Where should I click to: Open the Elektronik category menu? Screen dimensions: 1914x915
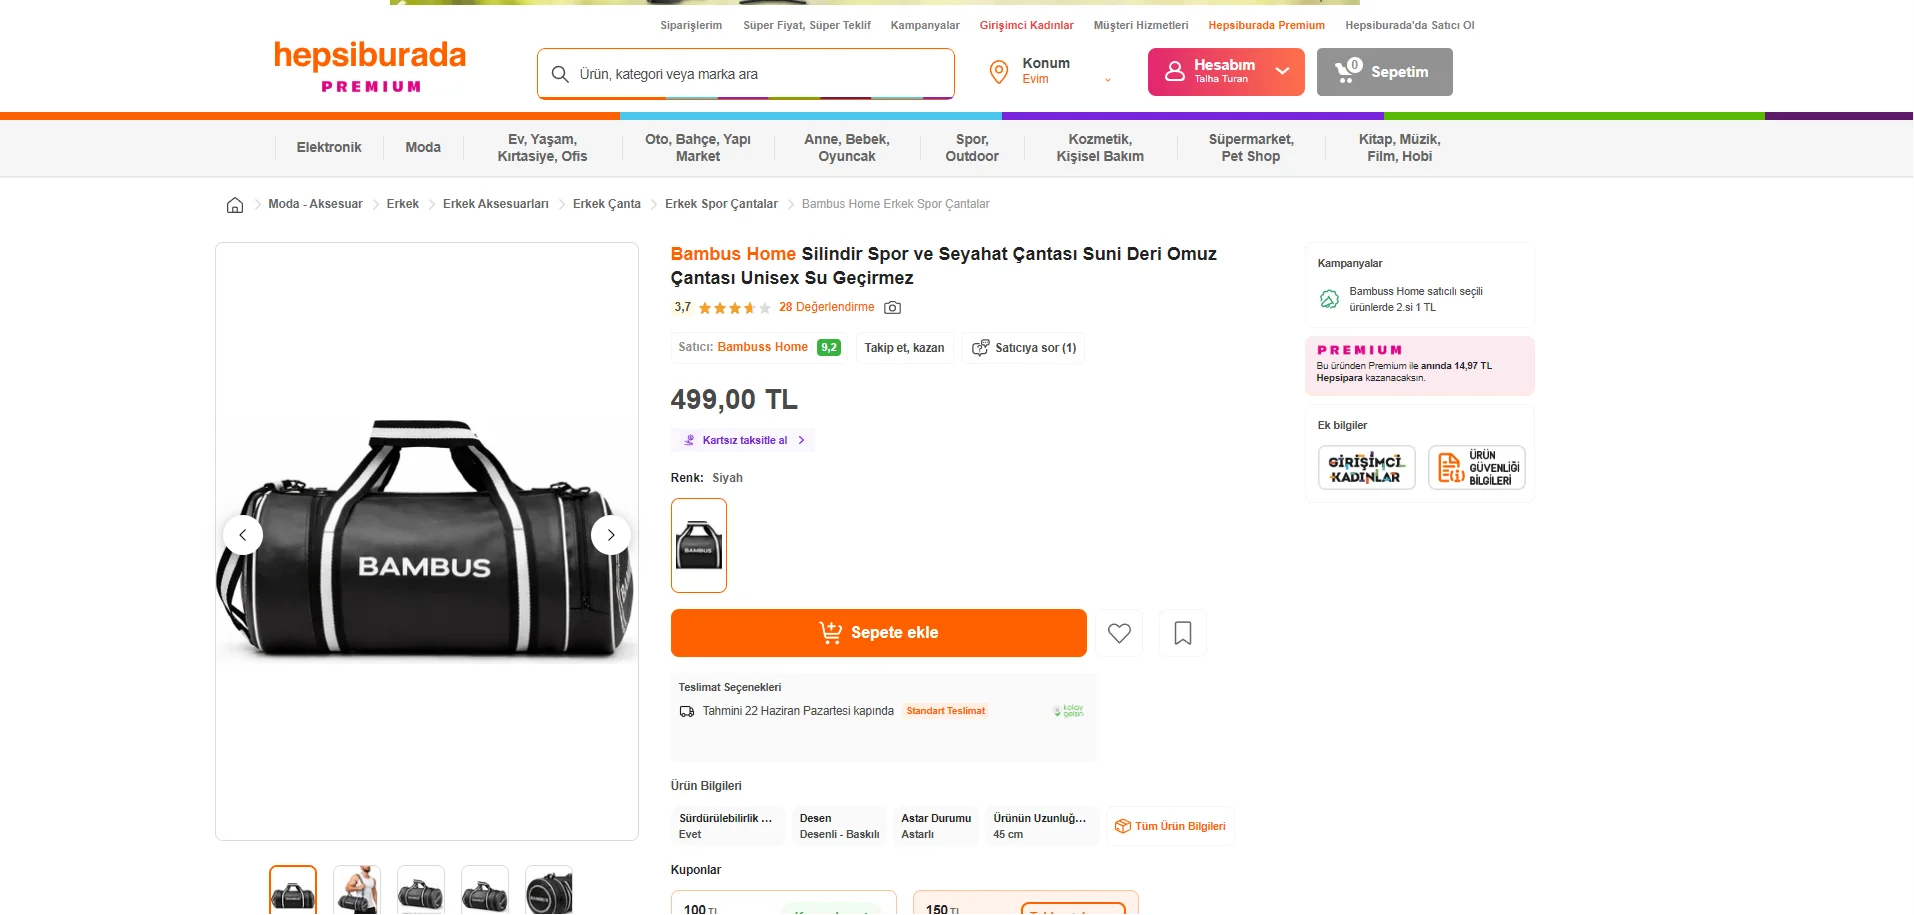coord(329,148)
